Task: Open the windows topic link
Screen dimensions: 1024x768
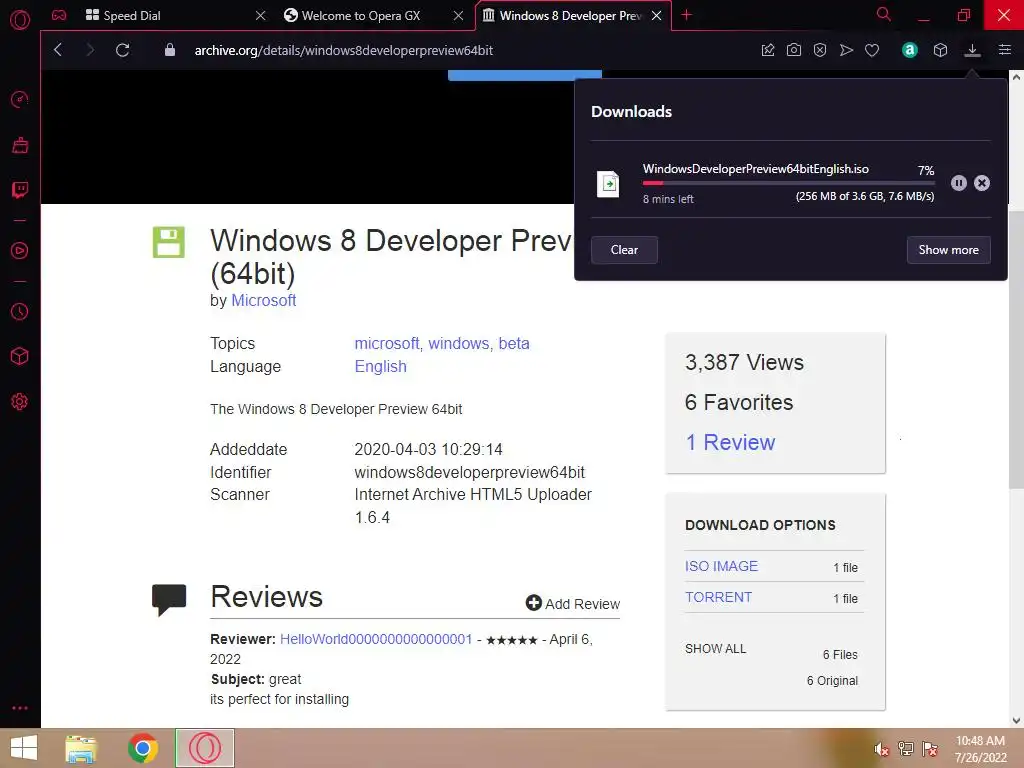Action: point(460,344)
